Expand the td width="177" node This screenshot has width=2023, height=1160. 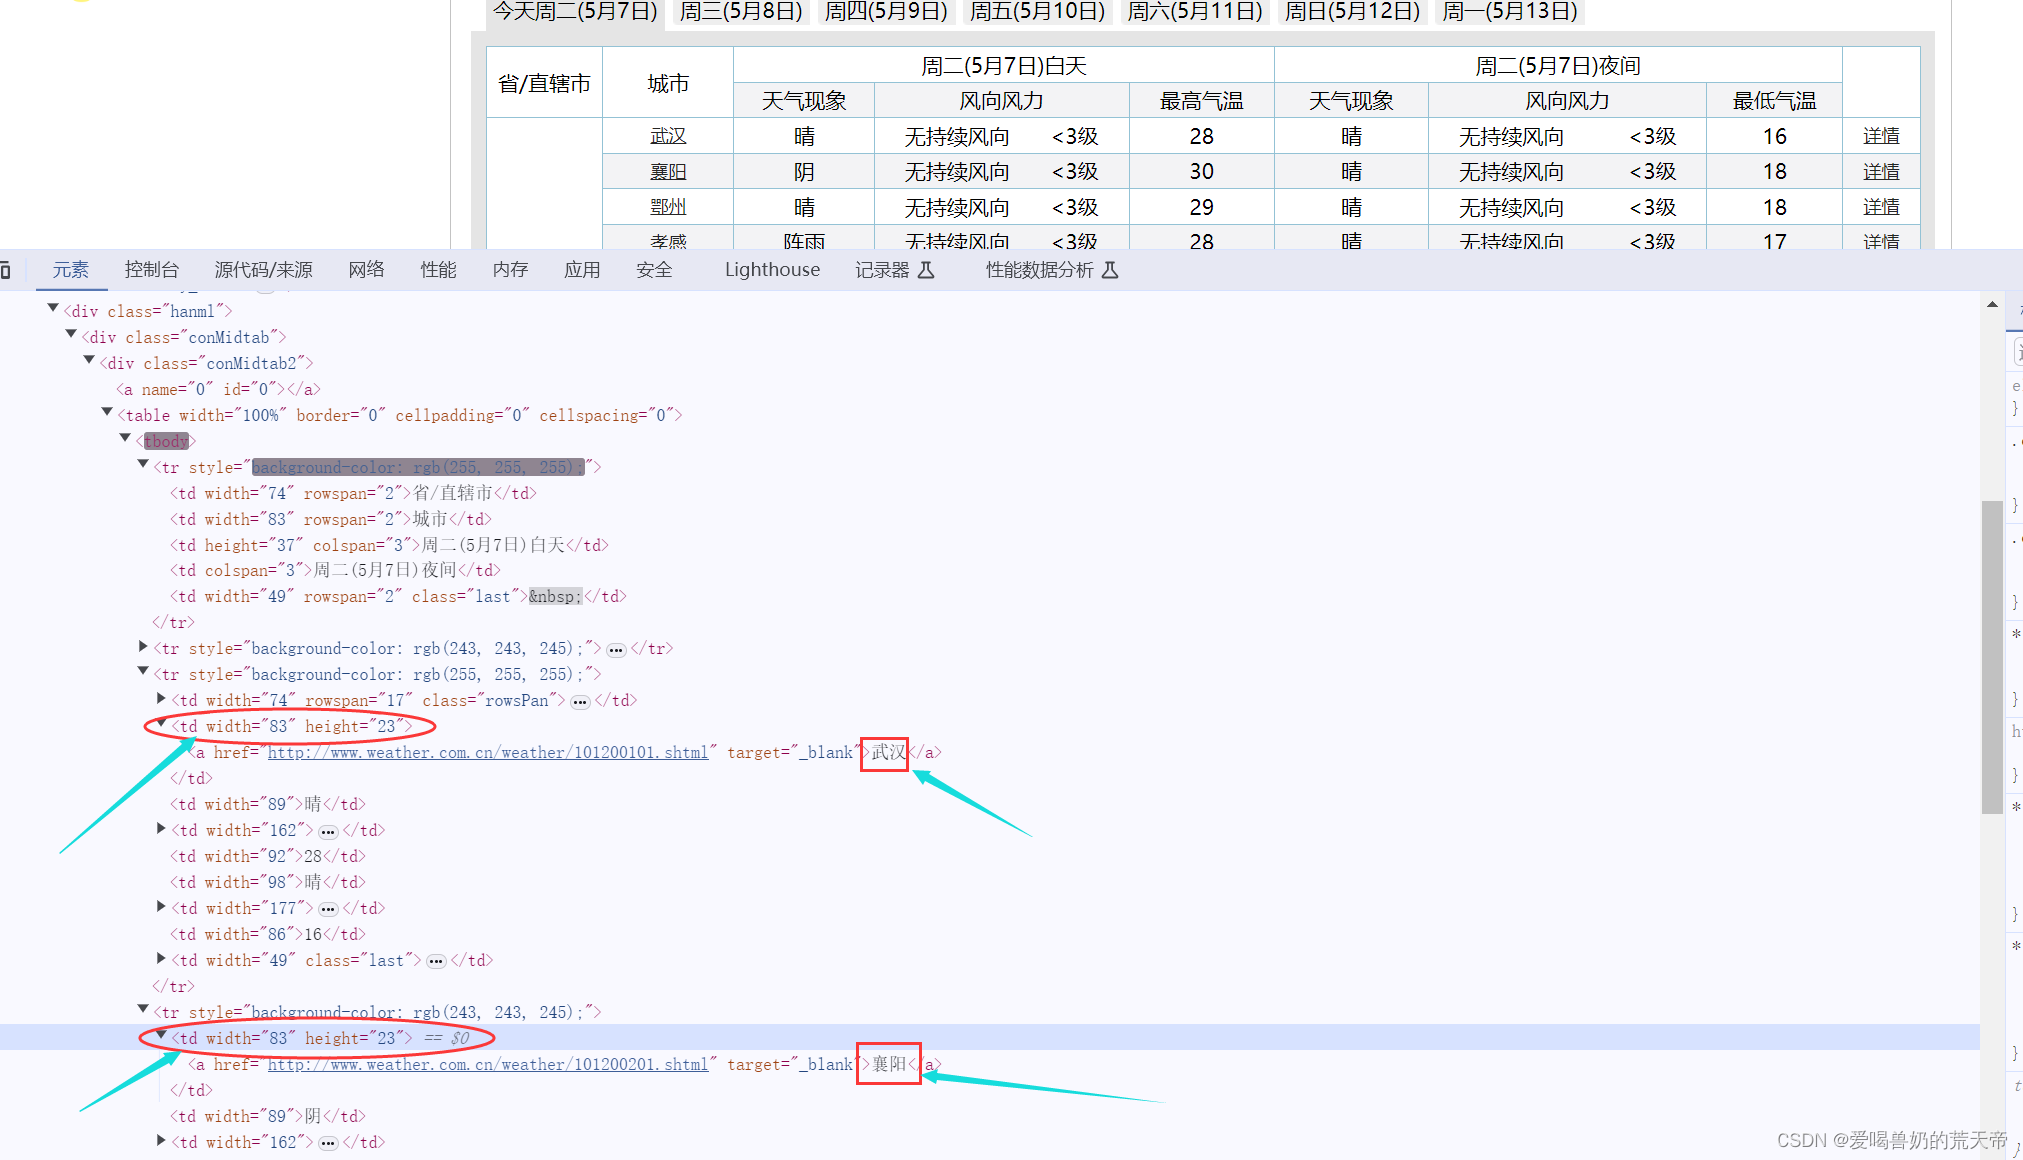point(161,907)
